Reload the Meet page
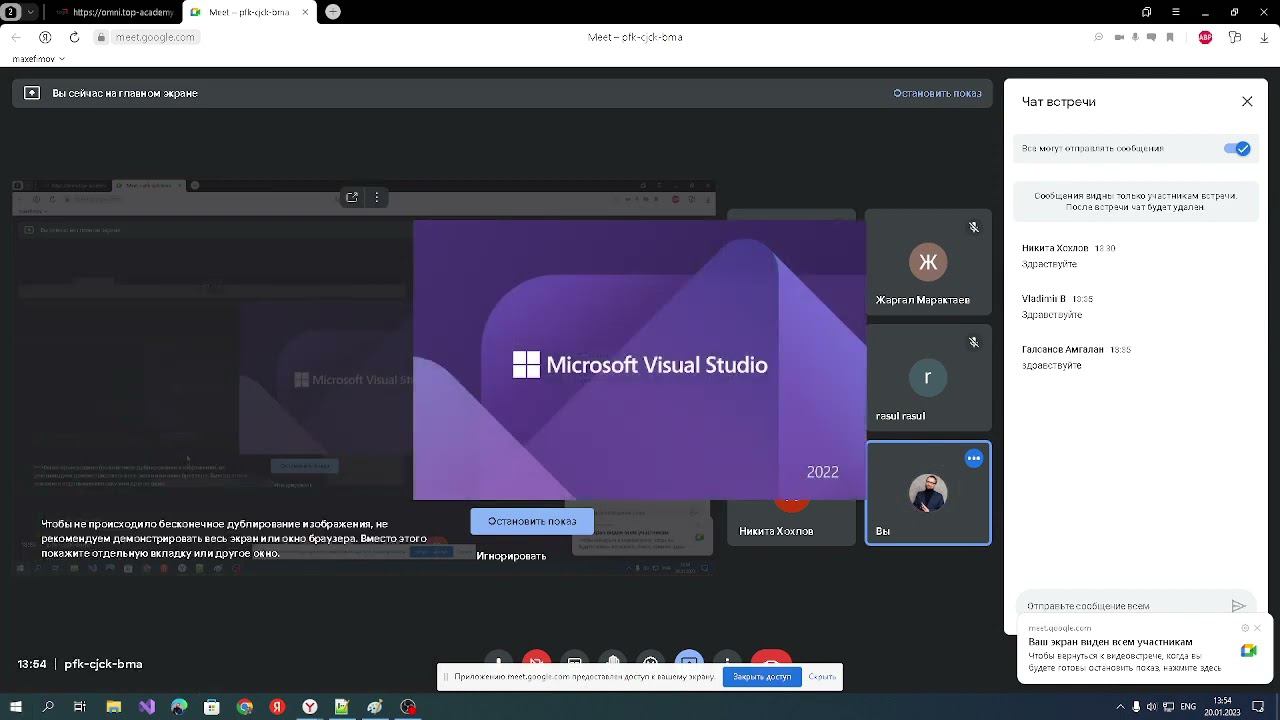Image resolution: width=1280 pixels, height=720 pixels. (x=74, y=37)
